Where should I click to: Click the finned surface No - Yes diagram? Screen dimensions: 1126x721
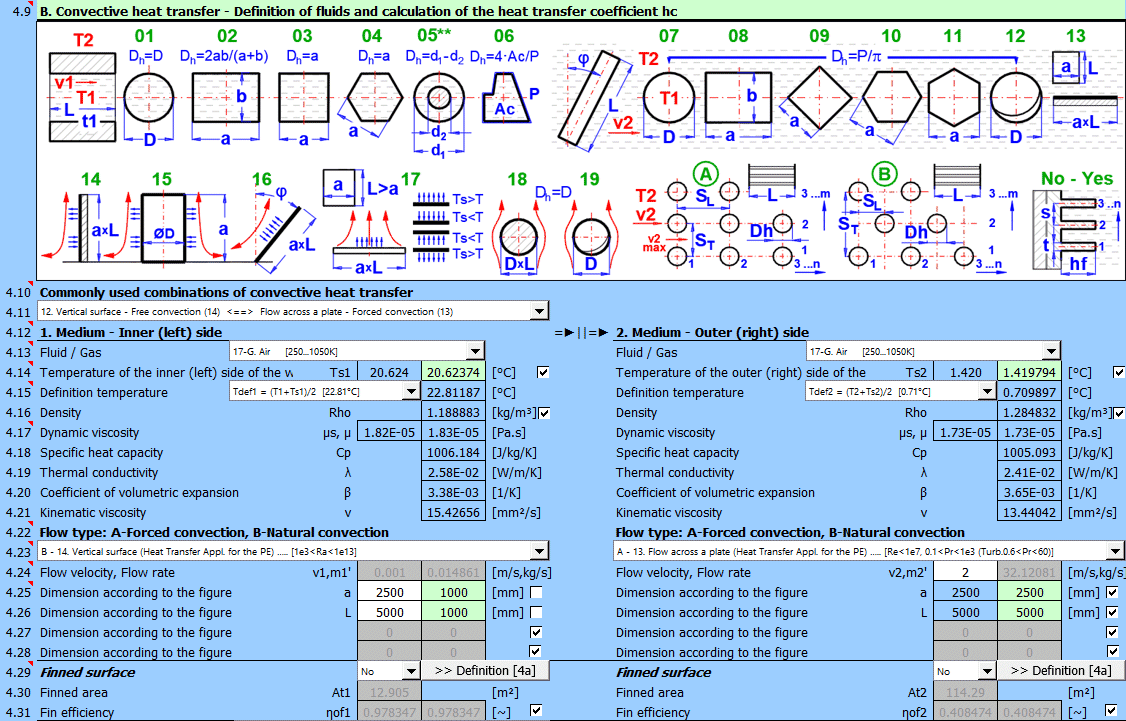[x=1075, y=225]
